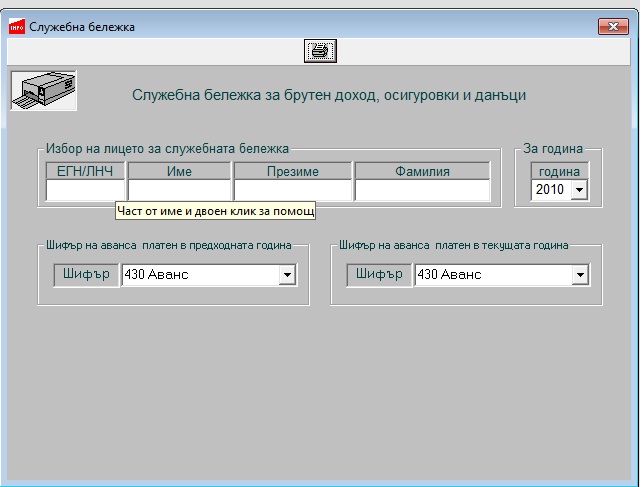
Task: Click the red INFO application icon in title bar
Action: click(17, 27)
